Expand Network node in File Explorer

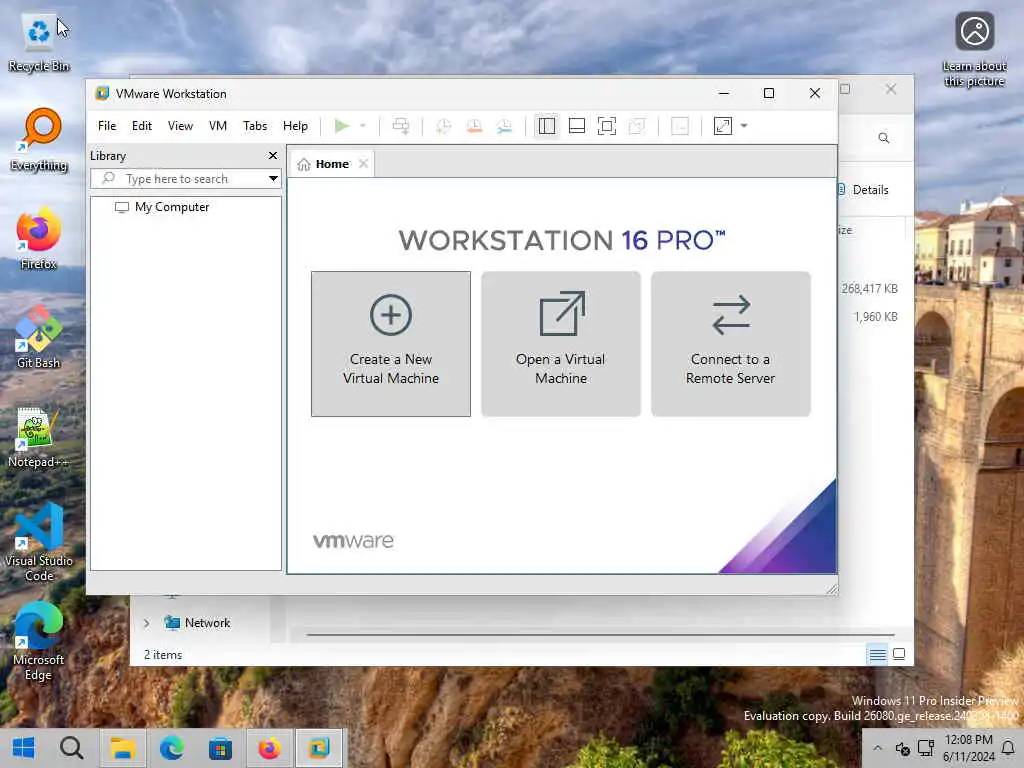146,623
